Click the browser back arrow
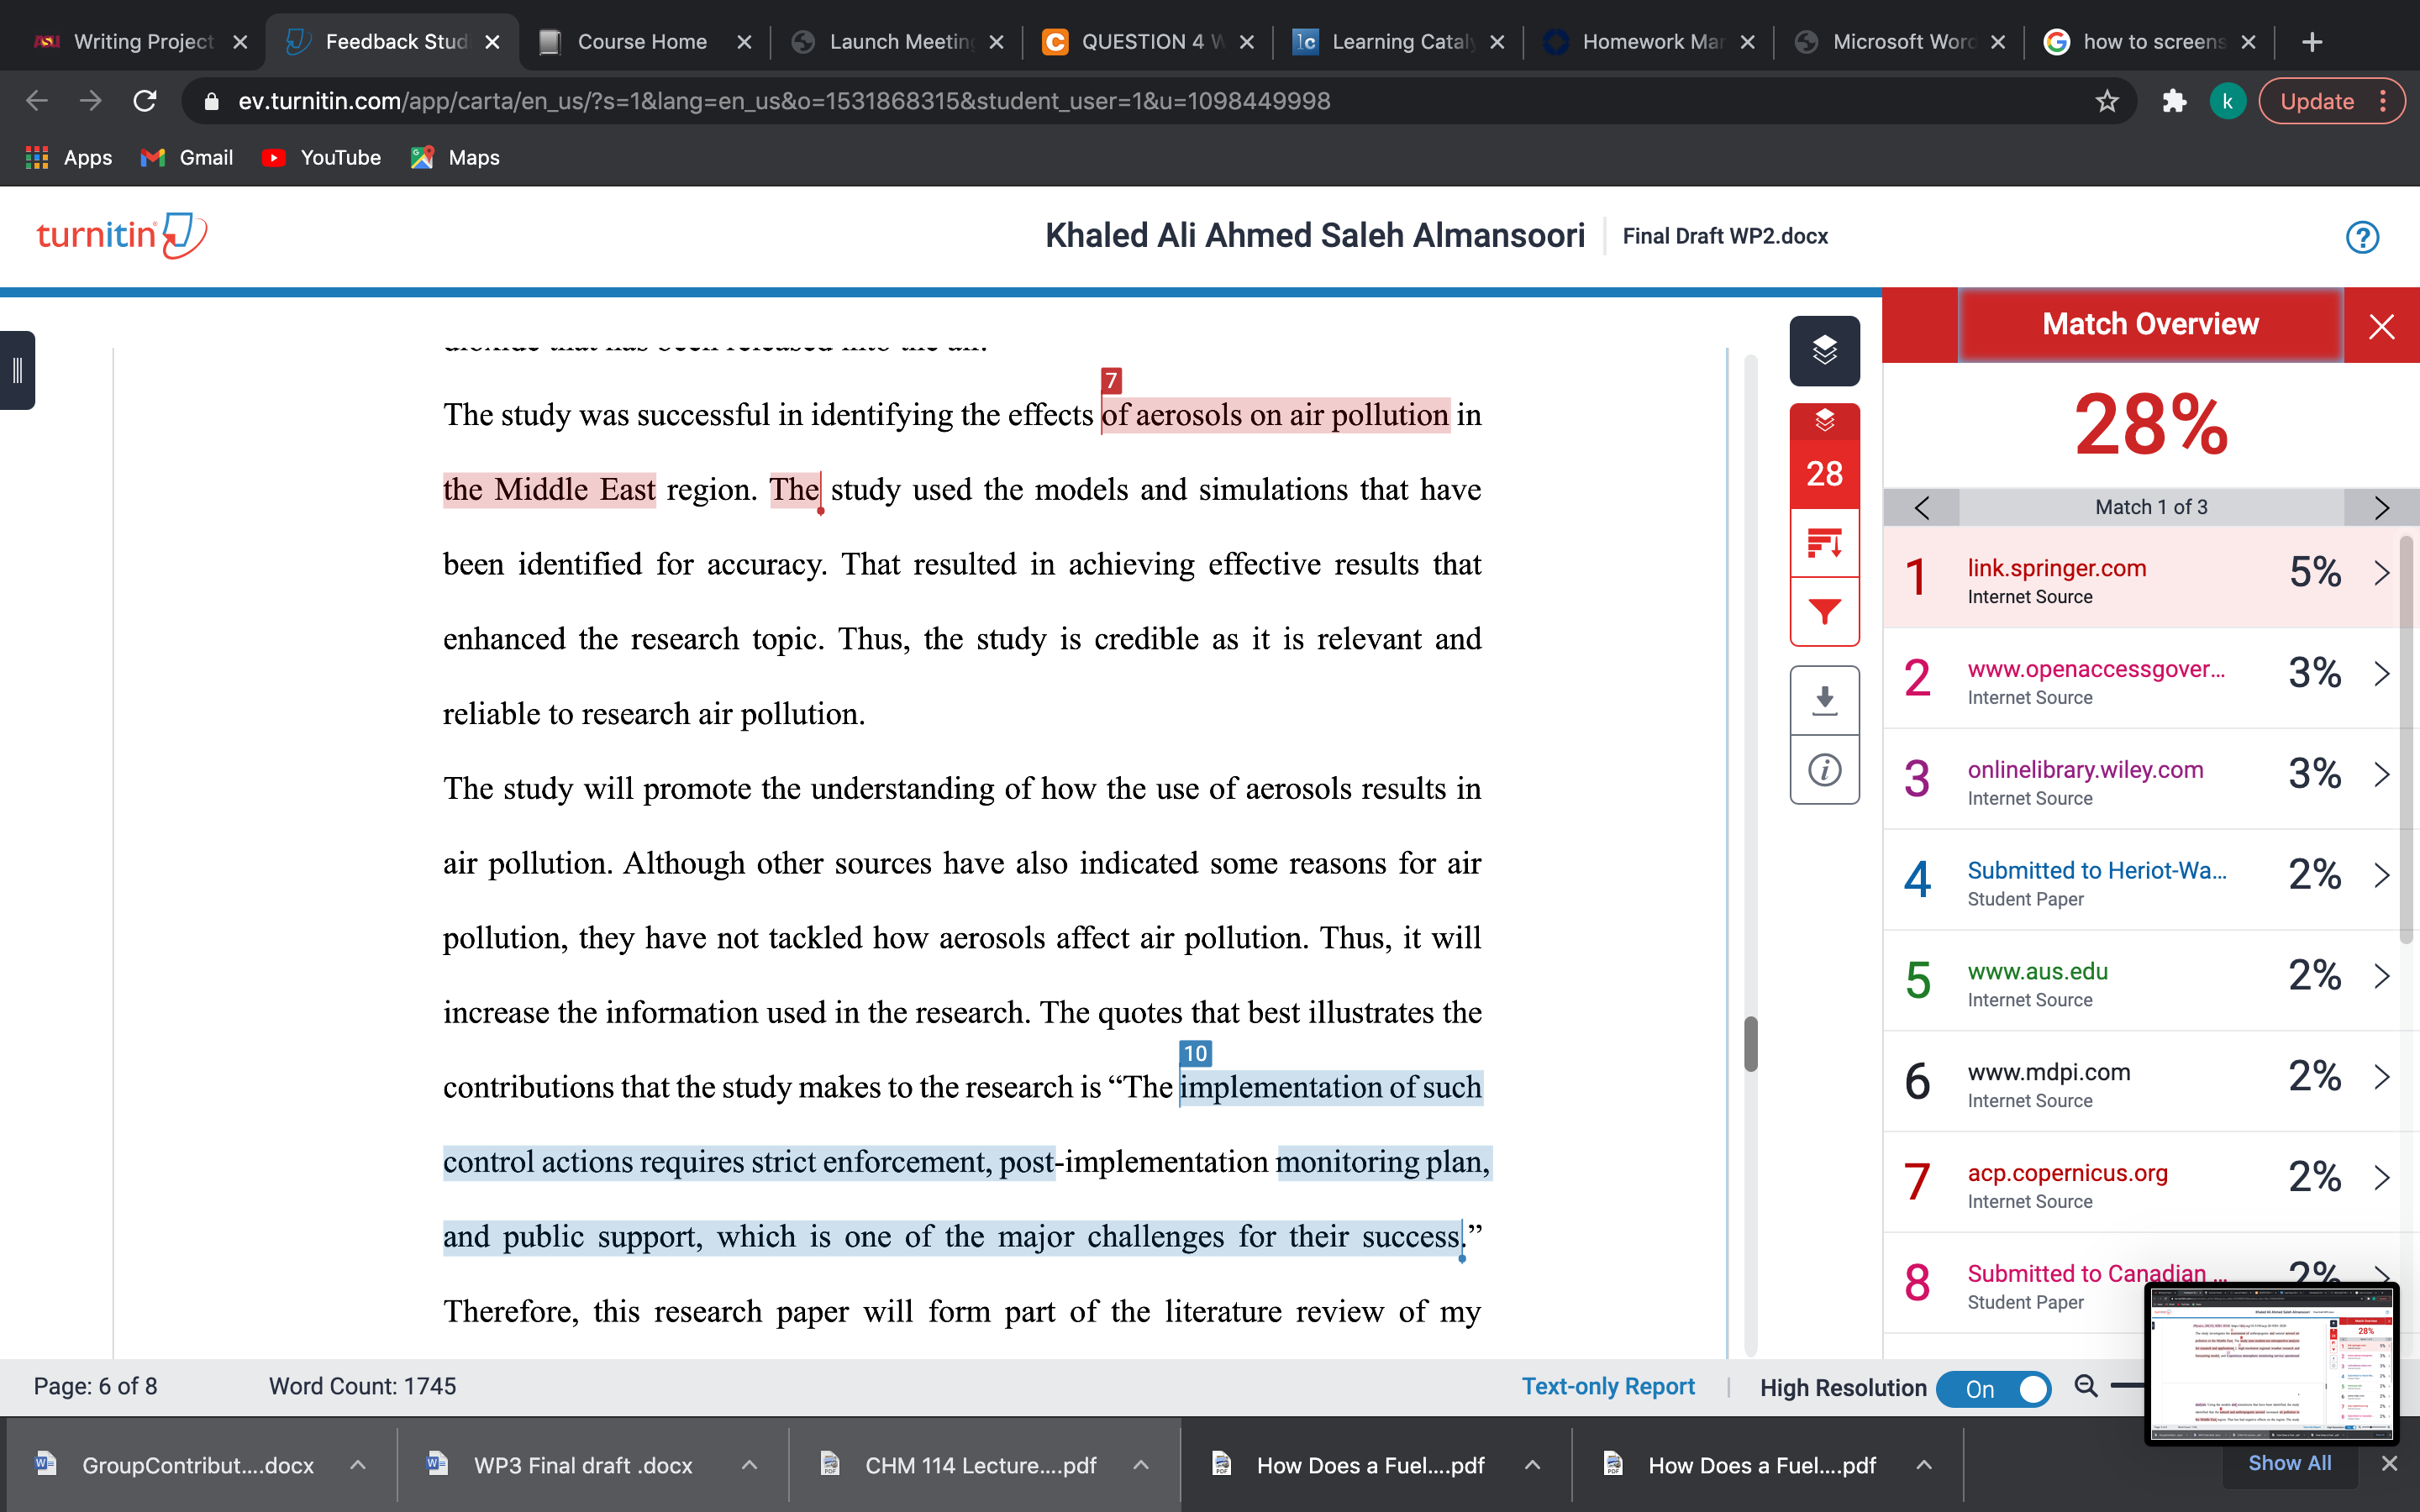2420x1512 pixels. coord(37,101)
